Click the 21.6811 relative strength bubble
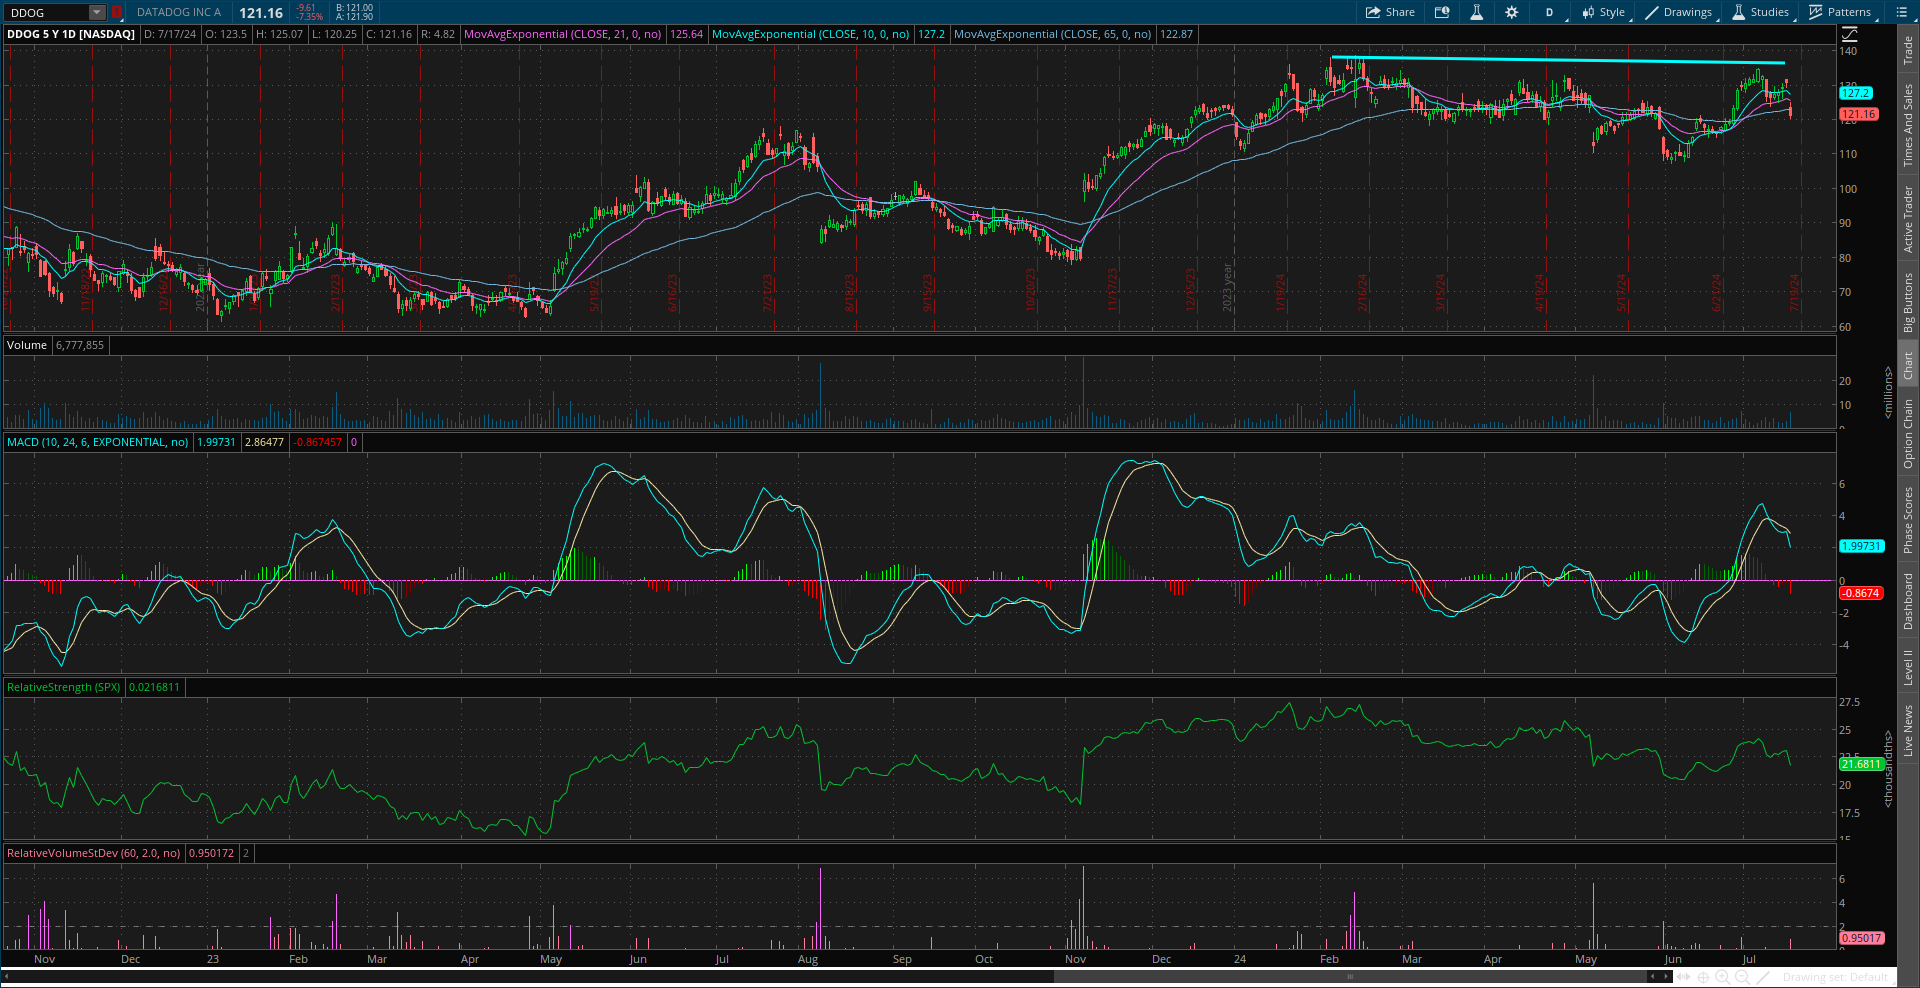The image size is (1920, 988). (x=1862, y=764)
